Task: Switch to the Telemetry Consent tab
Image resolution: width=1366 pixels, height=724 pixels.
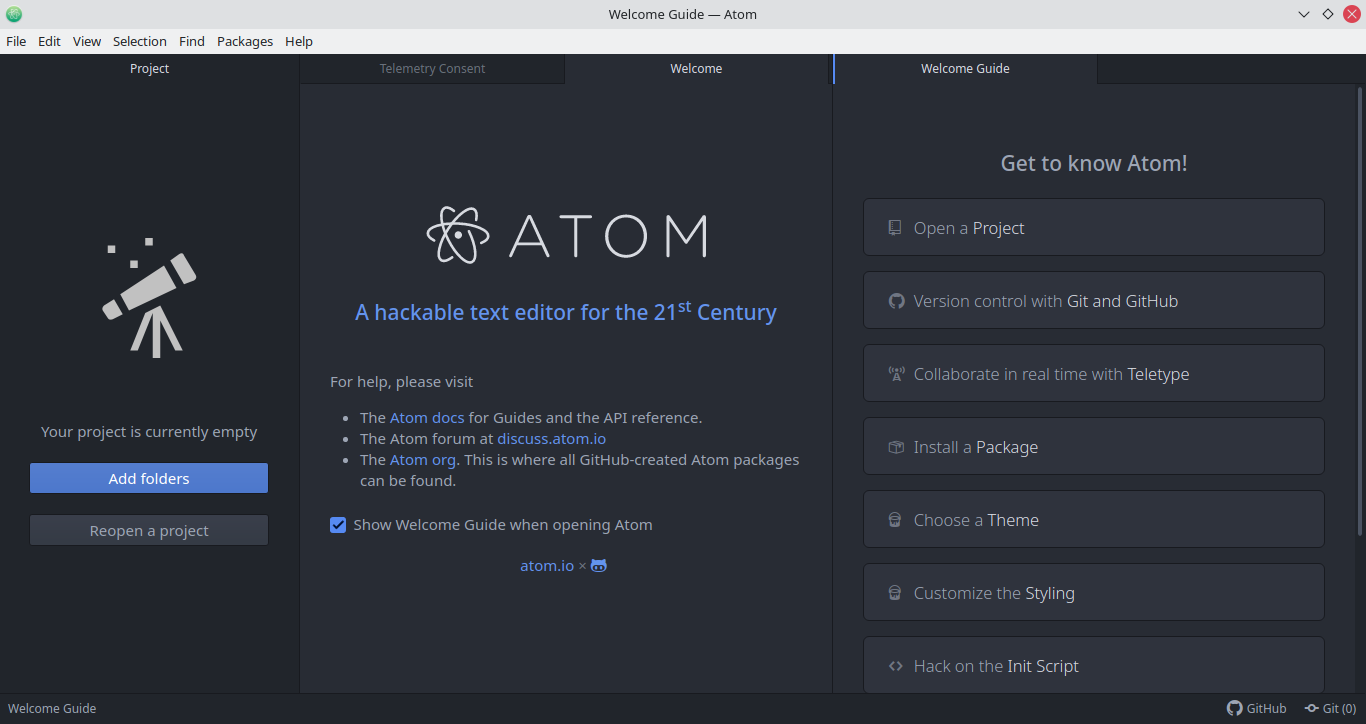Action: click(432, 69)
